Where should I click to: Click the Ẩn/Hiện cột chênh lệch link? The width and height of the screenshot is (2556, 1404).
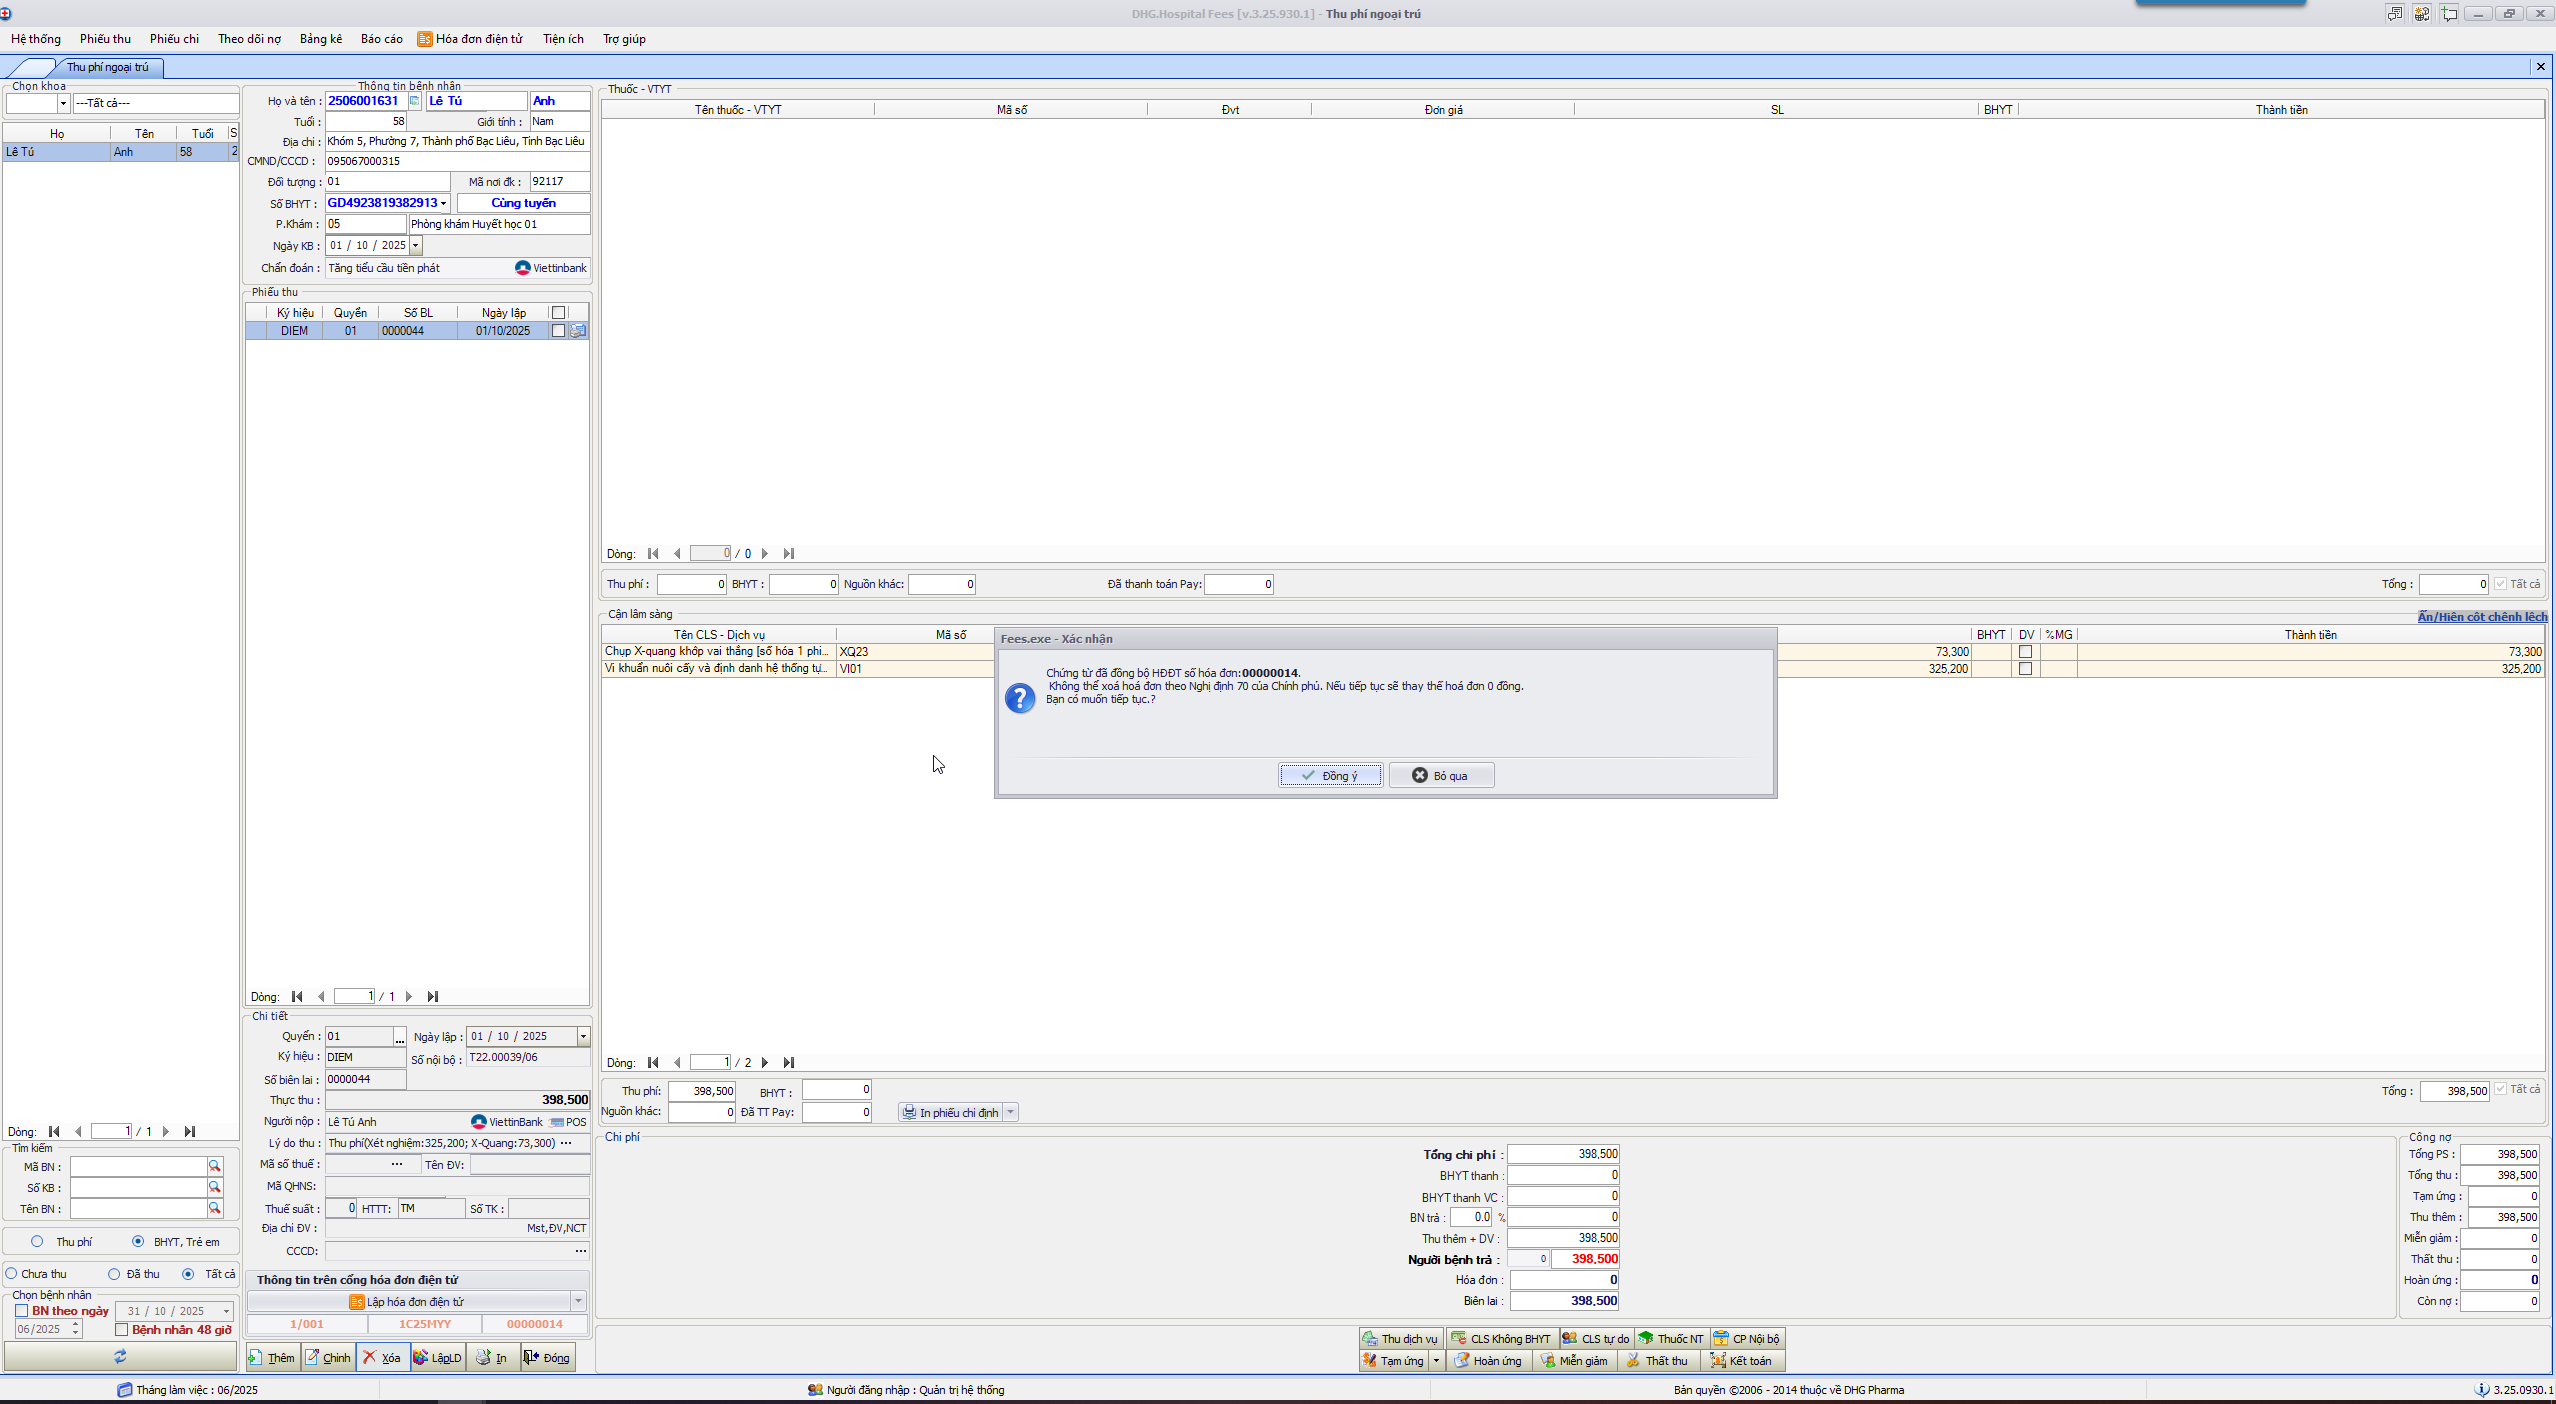tap(2482, 616)
